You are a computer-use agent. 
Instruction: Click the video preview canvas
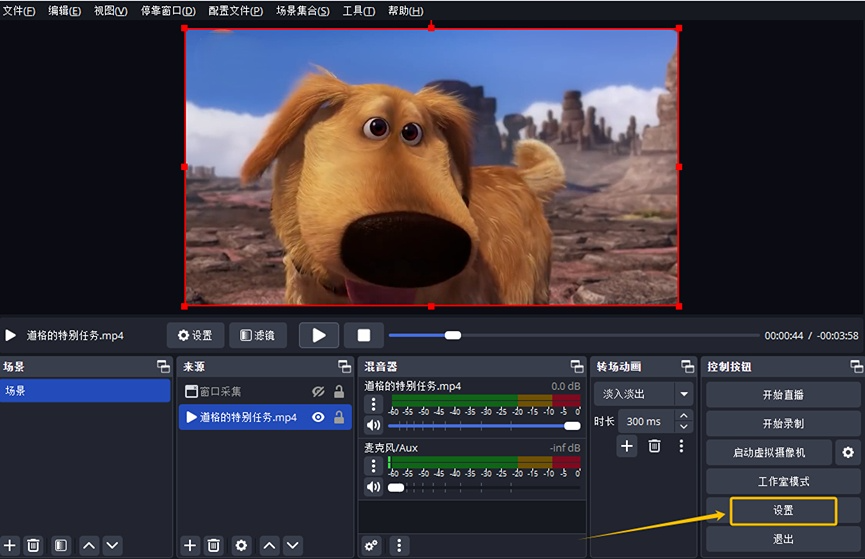[x=431, y=167]
